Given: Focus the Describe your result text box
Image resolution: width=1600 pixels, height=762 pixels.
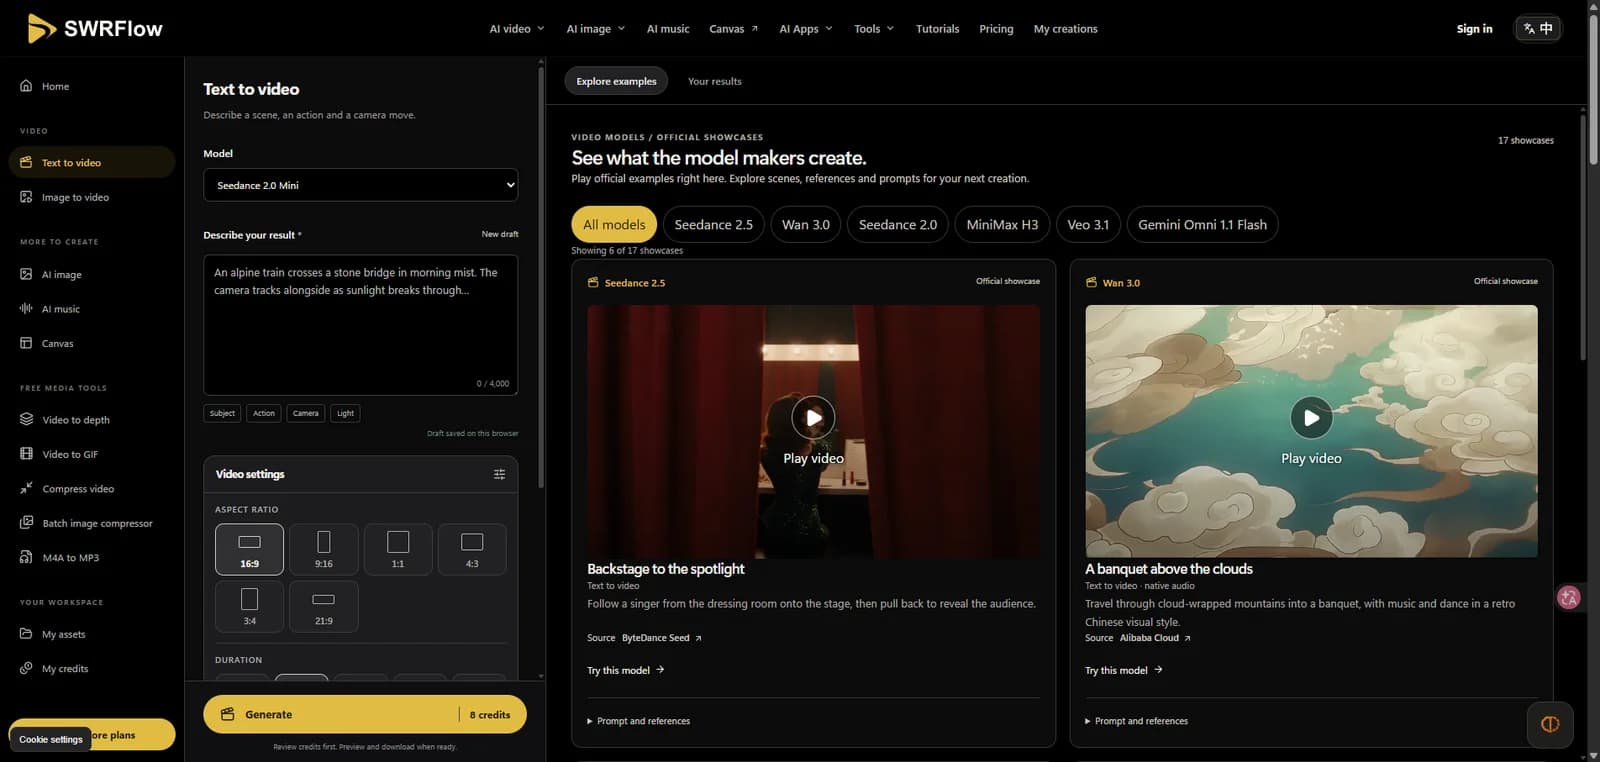Looking at the screenshot, I should 361,325.
